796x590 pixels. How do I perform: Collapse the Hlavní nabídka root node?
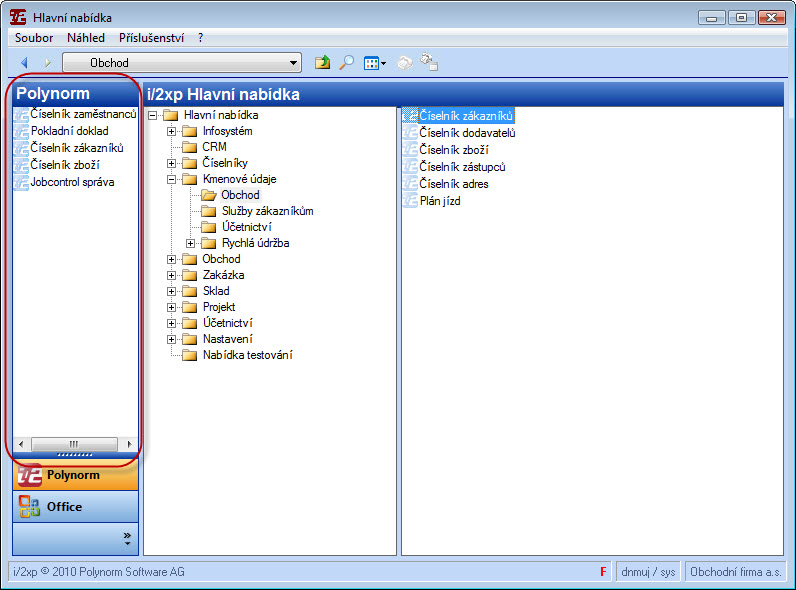(153, 116)
